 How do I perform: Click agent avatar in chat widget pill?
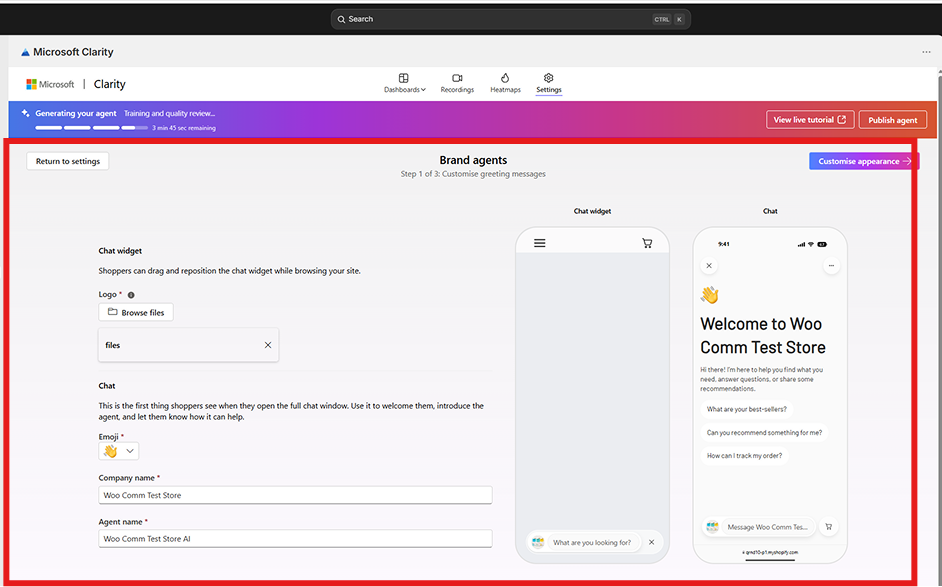538,542
